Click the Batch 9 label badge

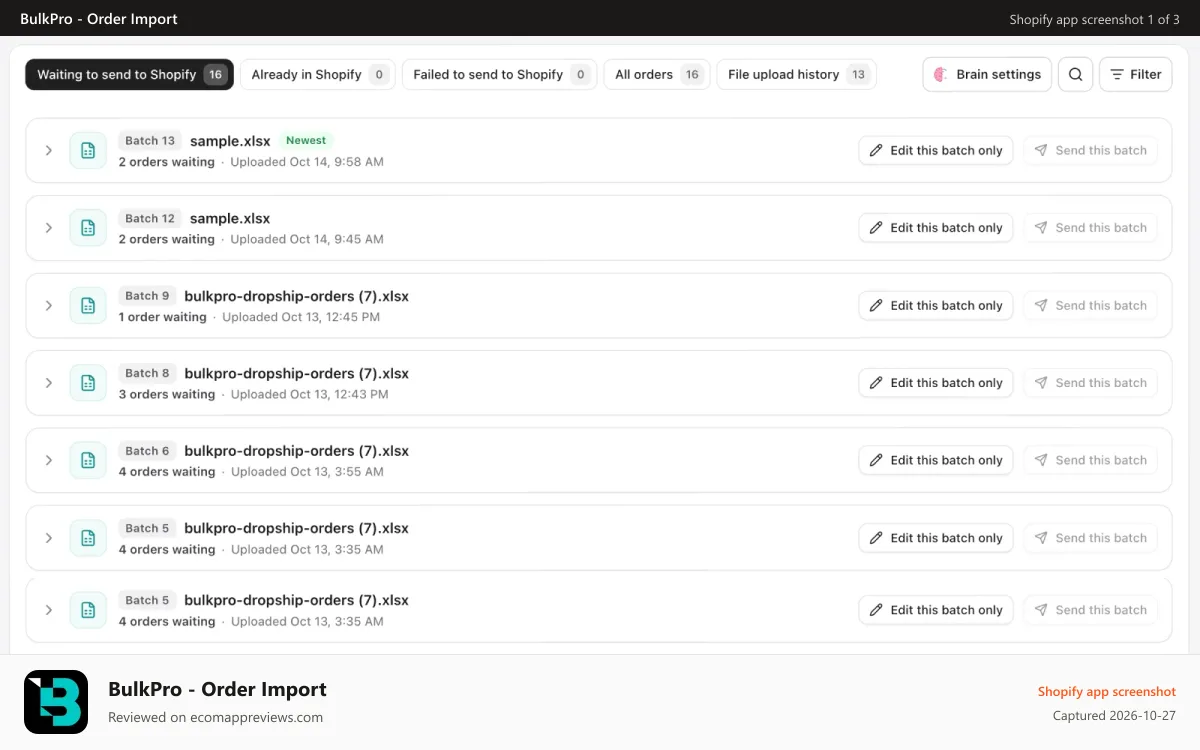click(147, 296)
